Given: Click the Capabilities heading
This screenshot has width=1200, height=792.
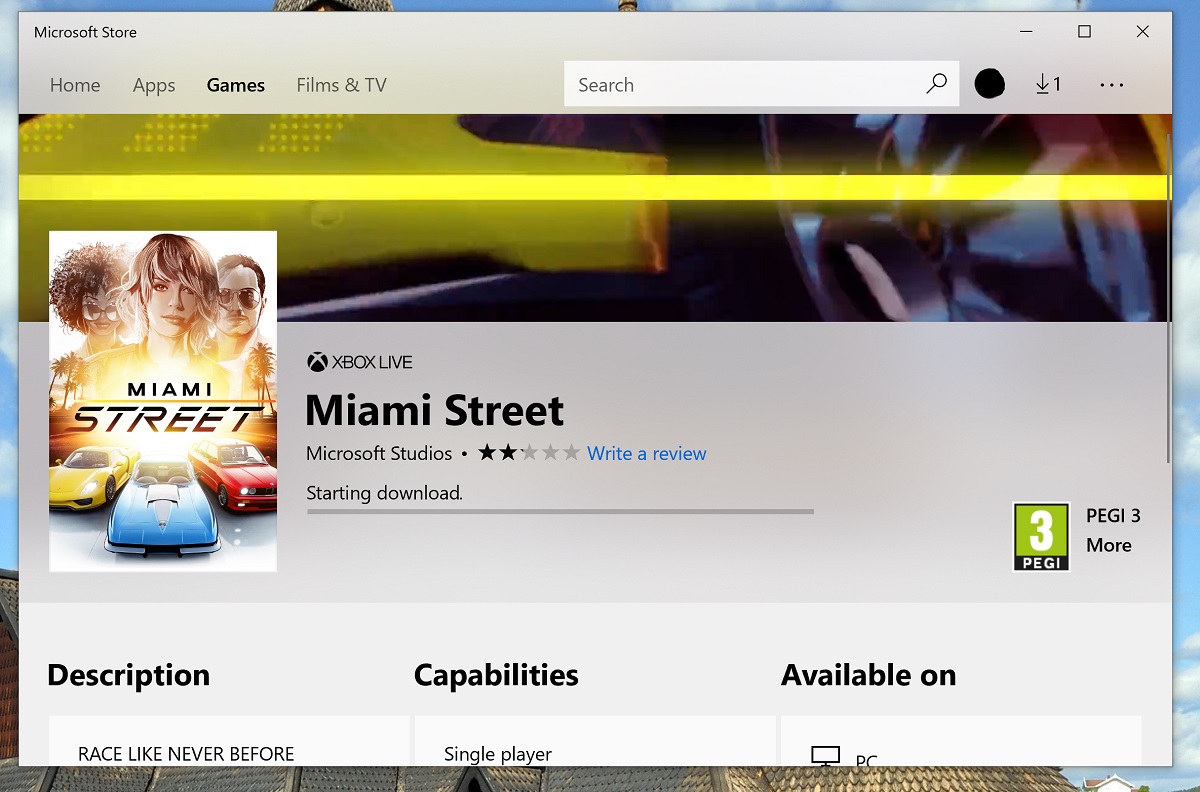Looking at the screenshot, I should 496,675.
